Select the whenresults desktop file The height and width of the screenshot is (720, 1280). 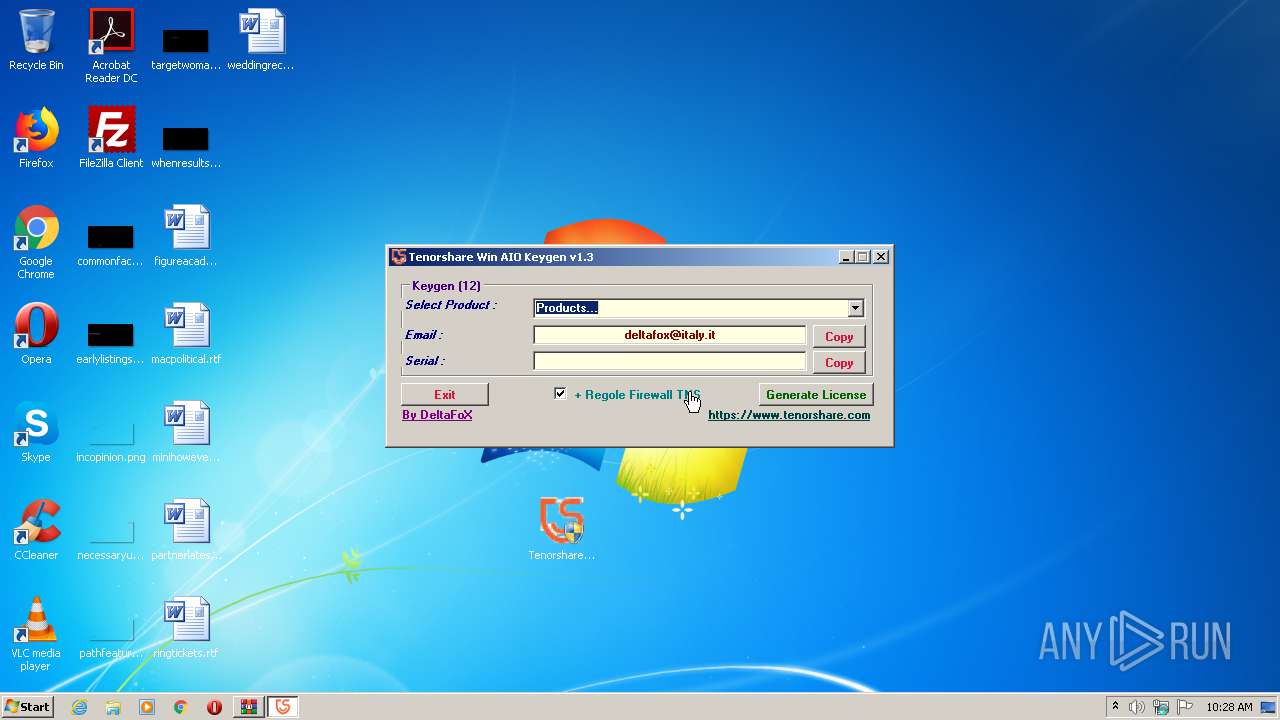pos(186,146)
